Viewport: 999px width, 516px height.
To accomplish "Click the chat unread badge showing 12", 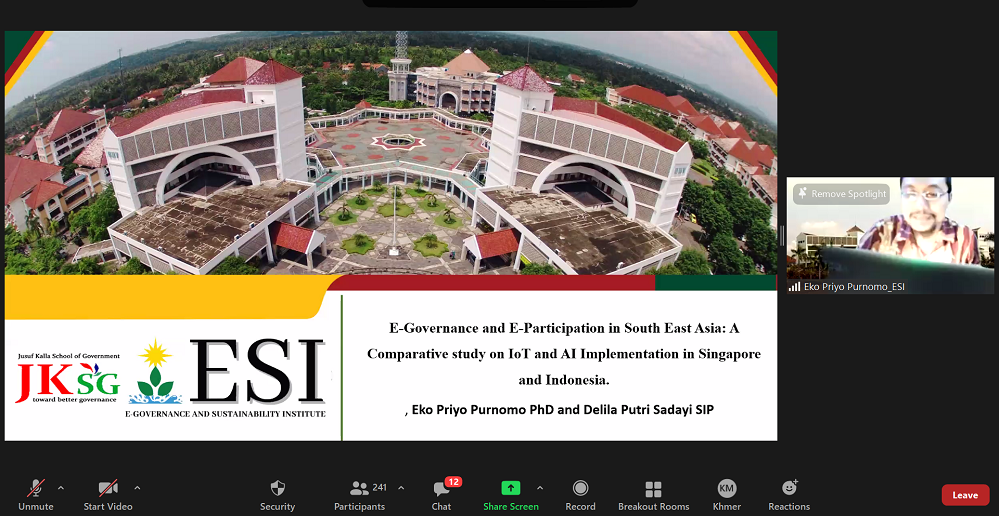I will [453, 482].
